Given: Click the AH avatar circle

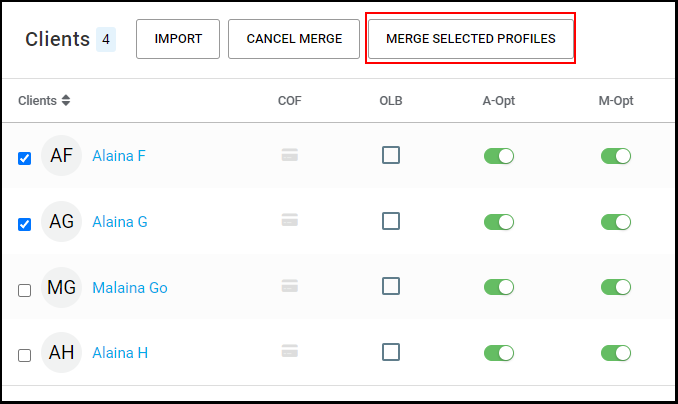Looking at the screenshot, I should tap(61, 353).
